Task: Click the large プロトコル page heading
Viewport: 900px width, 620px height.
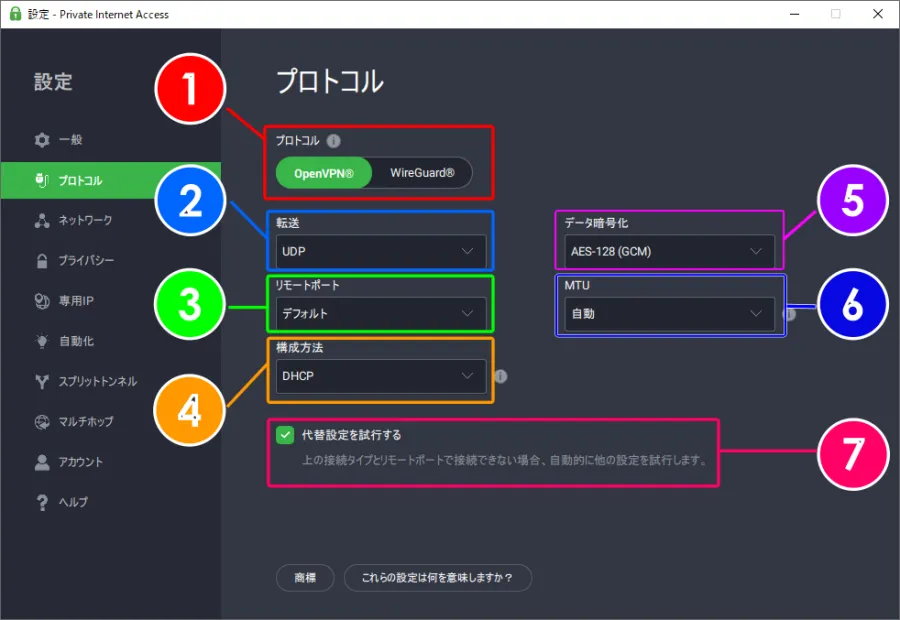Action: (330, 81)
